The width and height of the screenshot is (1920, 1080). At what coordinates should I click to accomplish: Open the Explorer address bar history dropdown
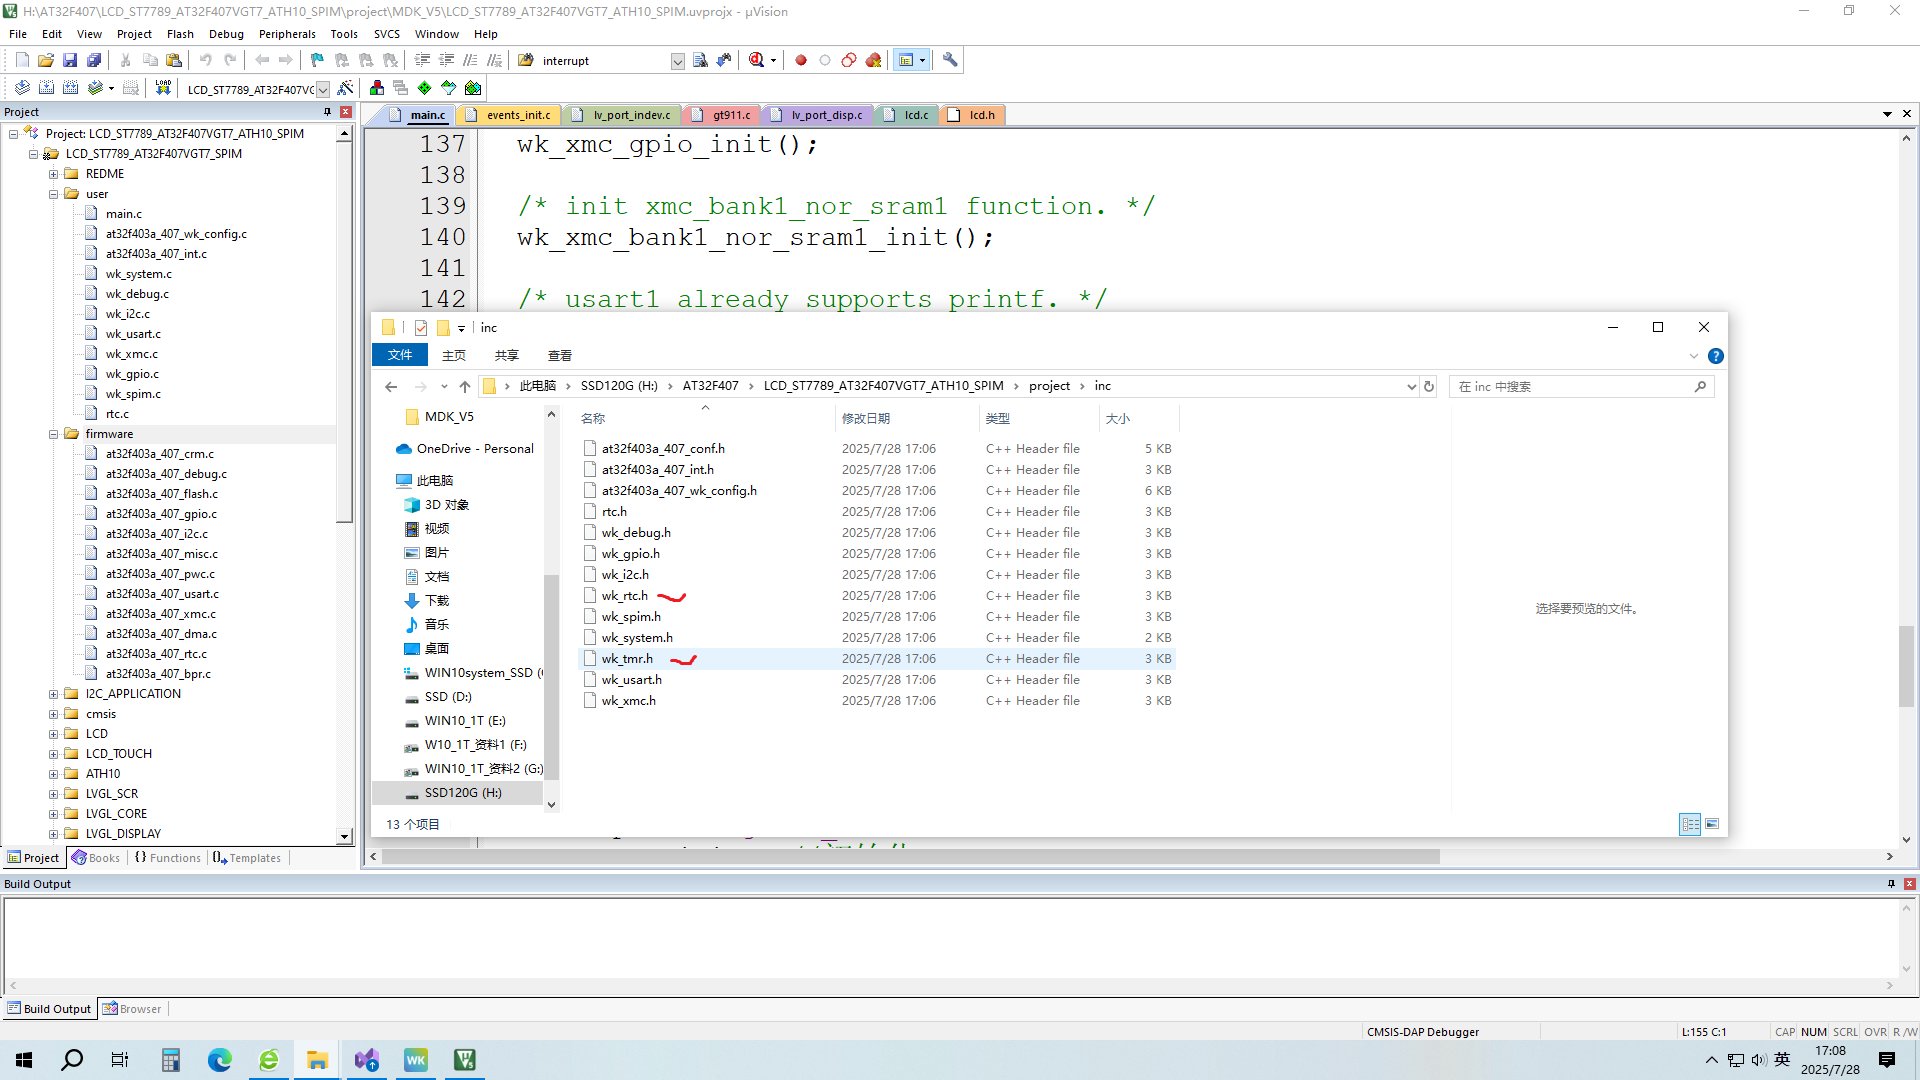(x=1411, y=387)
